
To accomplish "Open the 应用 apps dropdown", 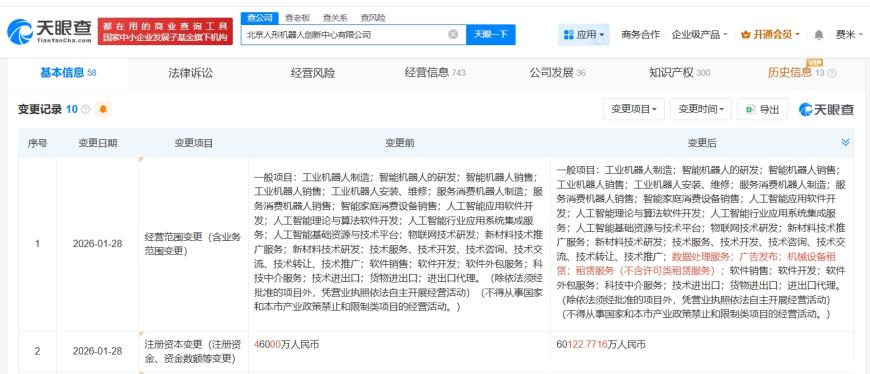I will click(584, 34).
